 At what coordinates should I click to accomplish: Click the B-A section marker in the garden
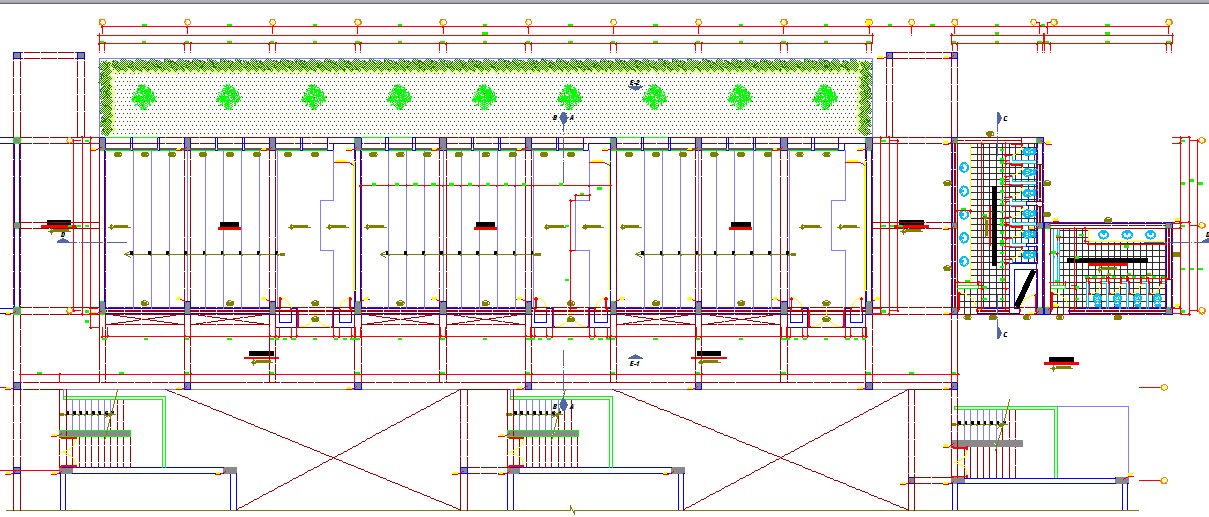click(x=564, y=118)
